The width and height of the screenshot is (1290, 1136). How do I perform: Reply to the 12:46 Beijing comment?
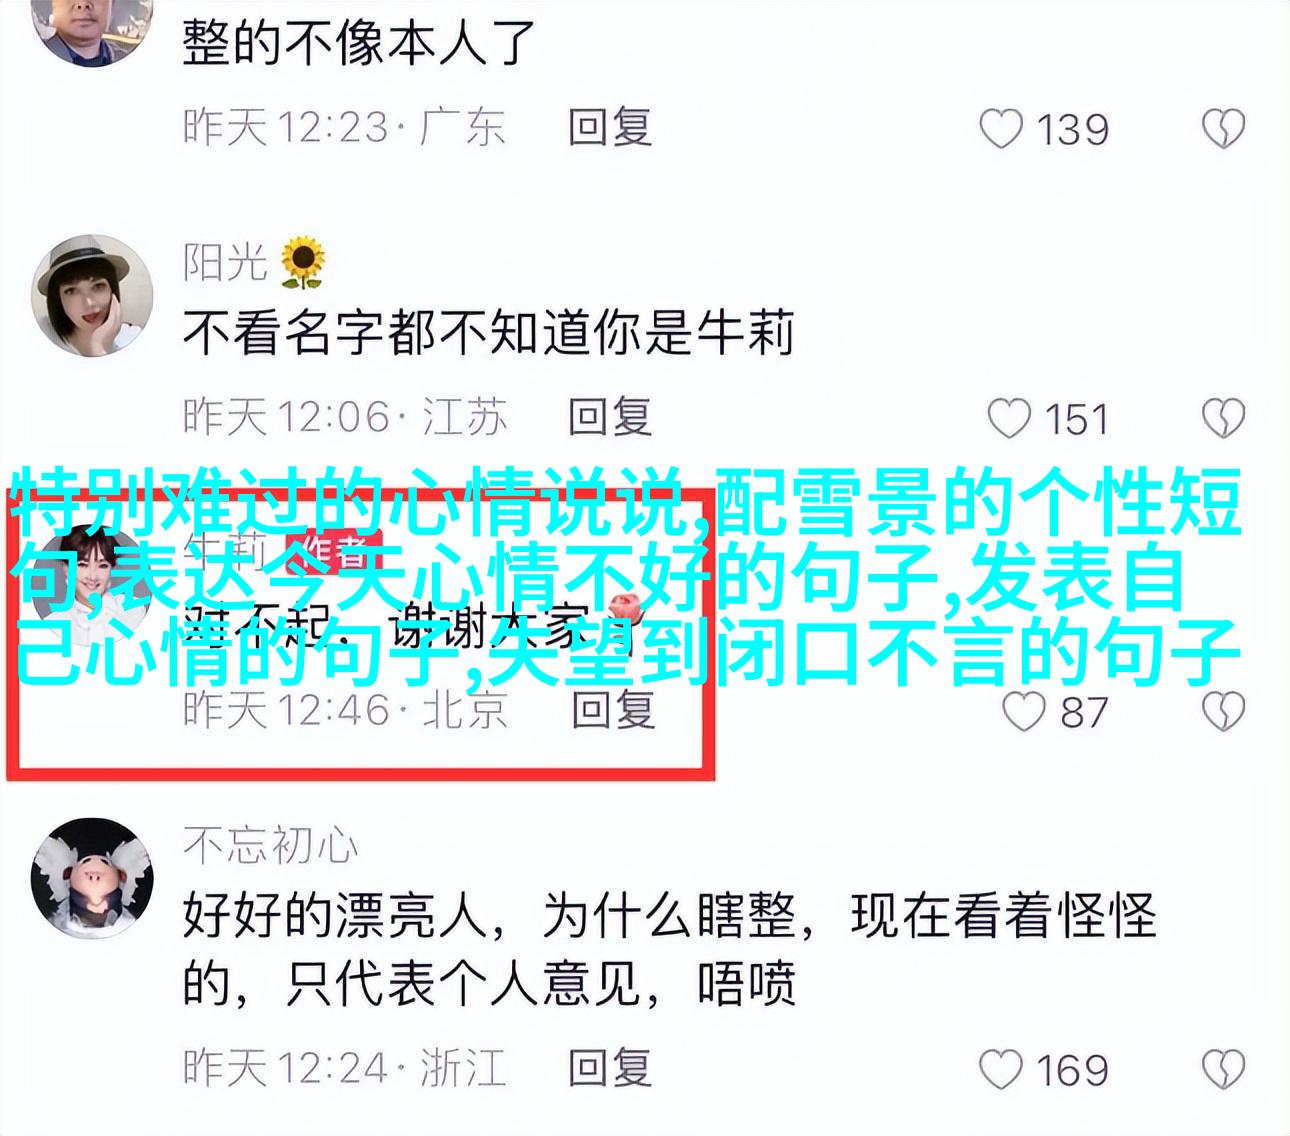click(x=613, y=710)
